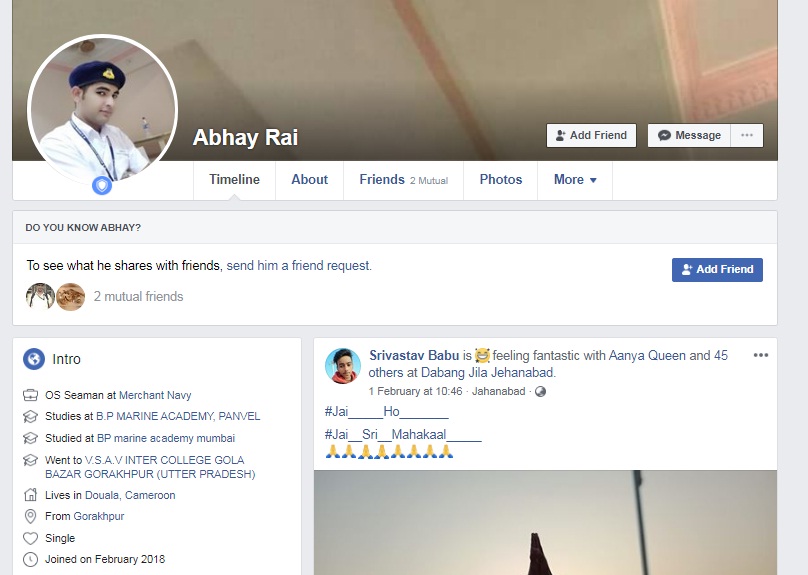Click 'Joined on February 2018' text

click(x=105, y=560)
